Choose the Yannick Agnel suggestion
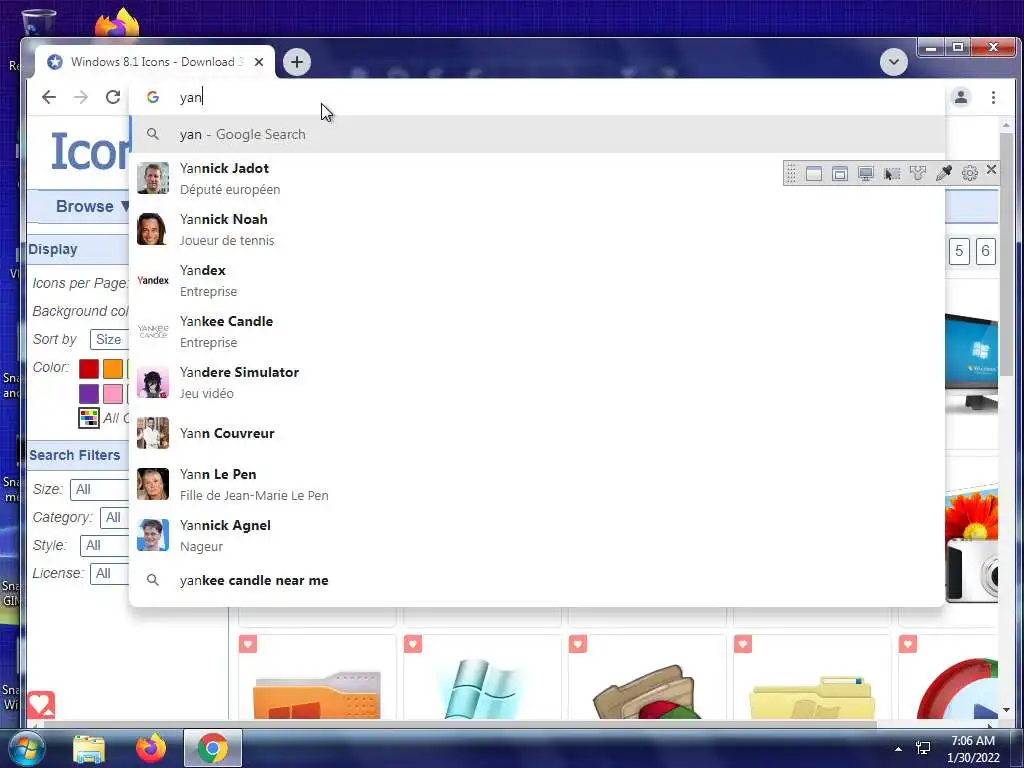Viewport: 1024px width, 768px height. (537, 535)
